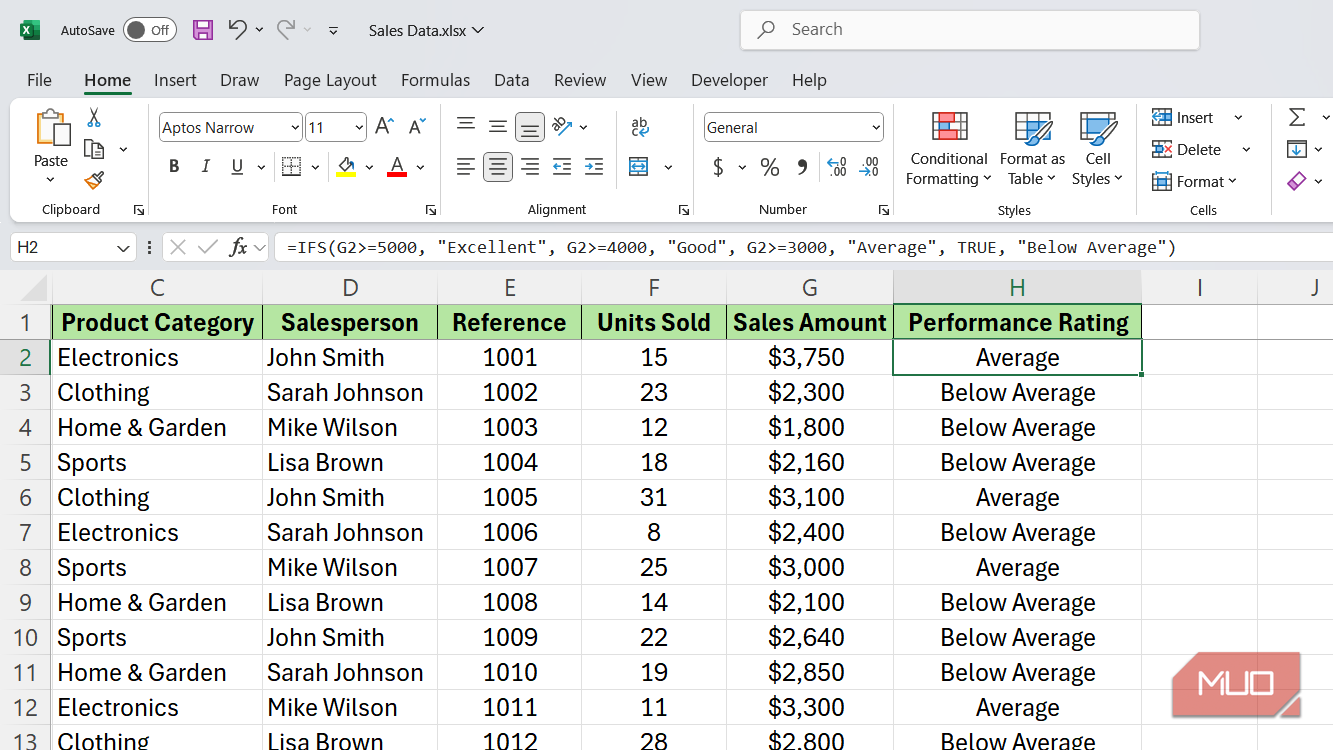Apply Percent Style number format
This screenshot has width=1333, height=750.
pyautogui.click(x=769, y=167)
